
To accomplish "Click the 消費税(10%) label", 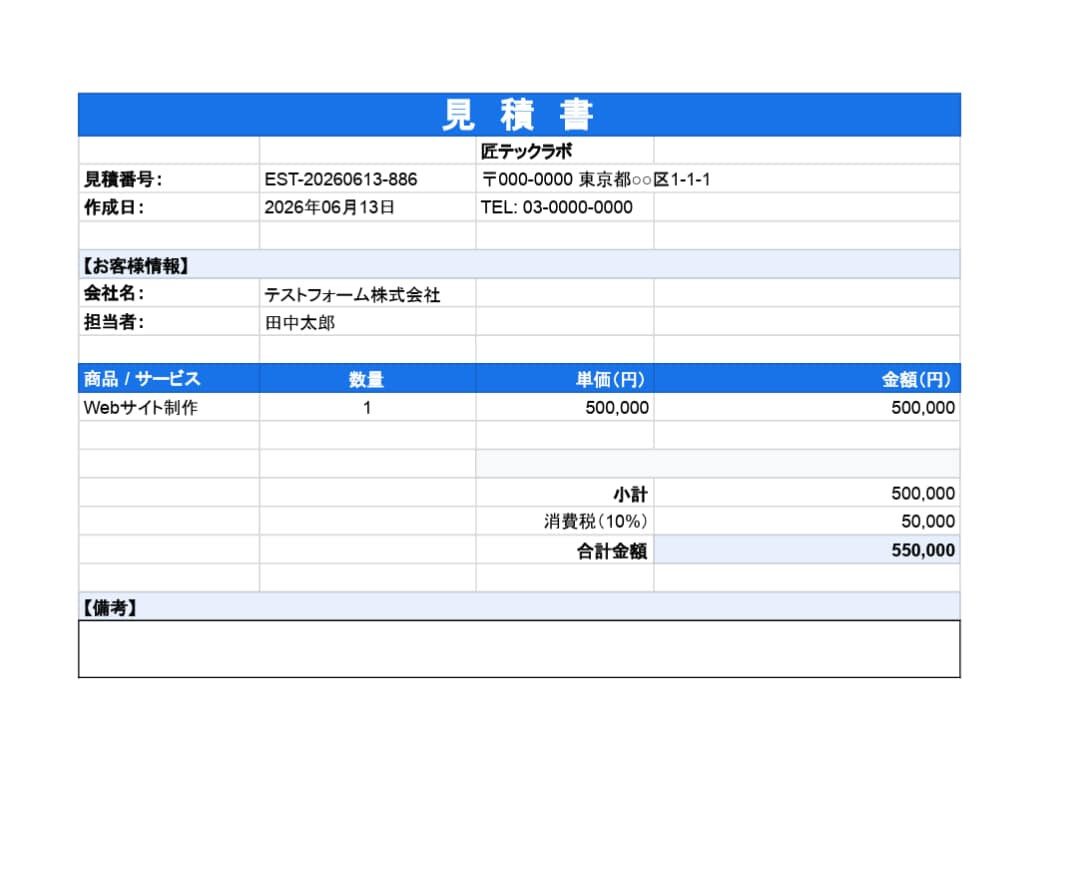I will coord(596,521).
